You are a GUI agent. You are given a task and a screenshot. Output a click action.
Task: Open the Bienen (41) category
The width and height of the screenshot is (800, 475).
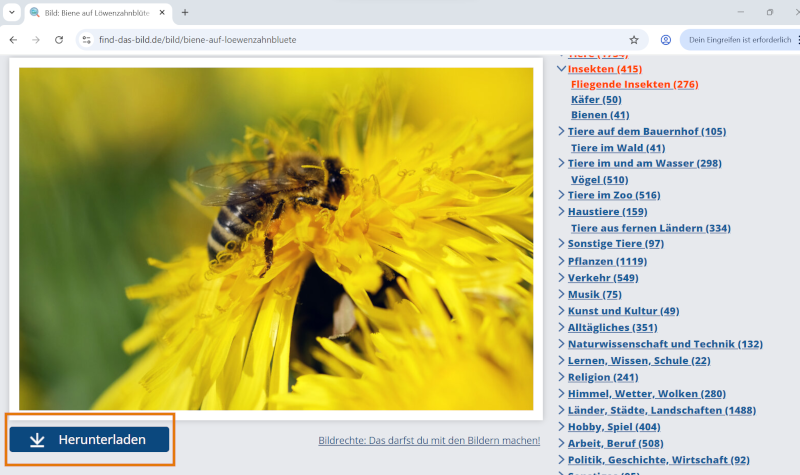click(600, 115)
